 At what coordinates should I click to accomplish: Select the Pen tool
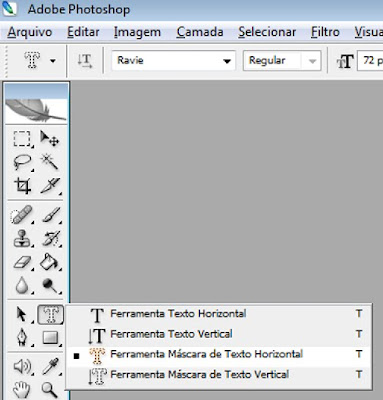(x=22, y=338)
